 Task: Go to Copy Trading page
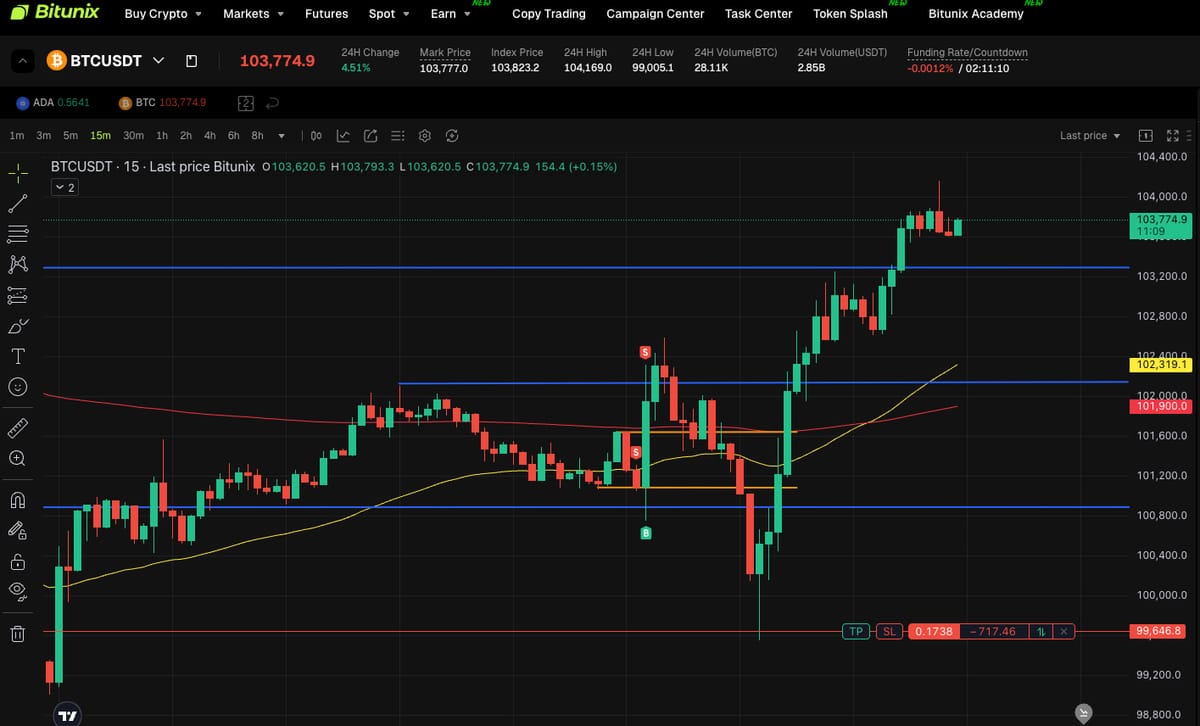549,14
